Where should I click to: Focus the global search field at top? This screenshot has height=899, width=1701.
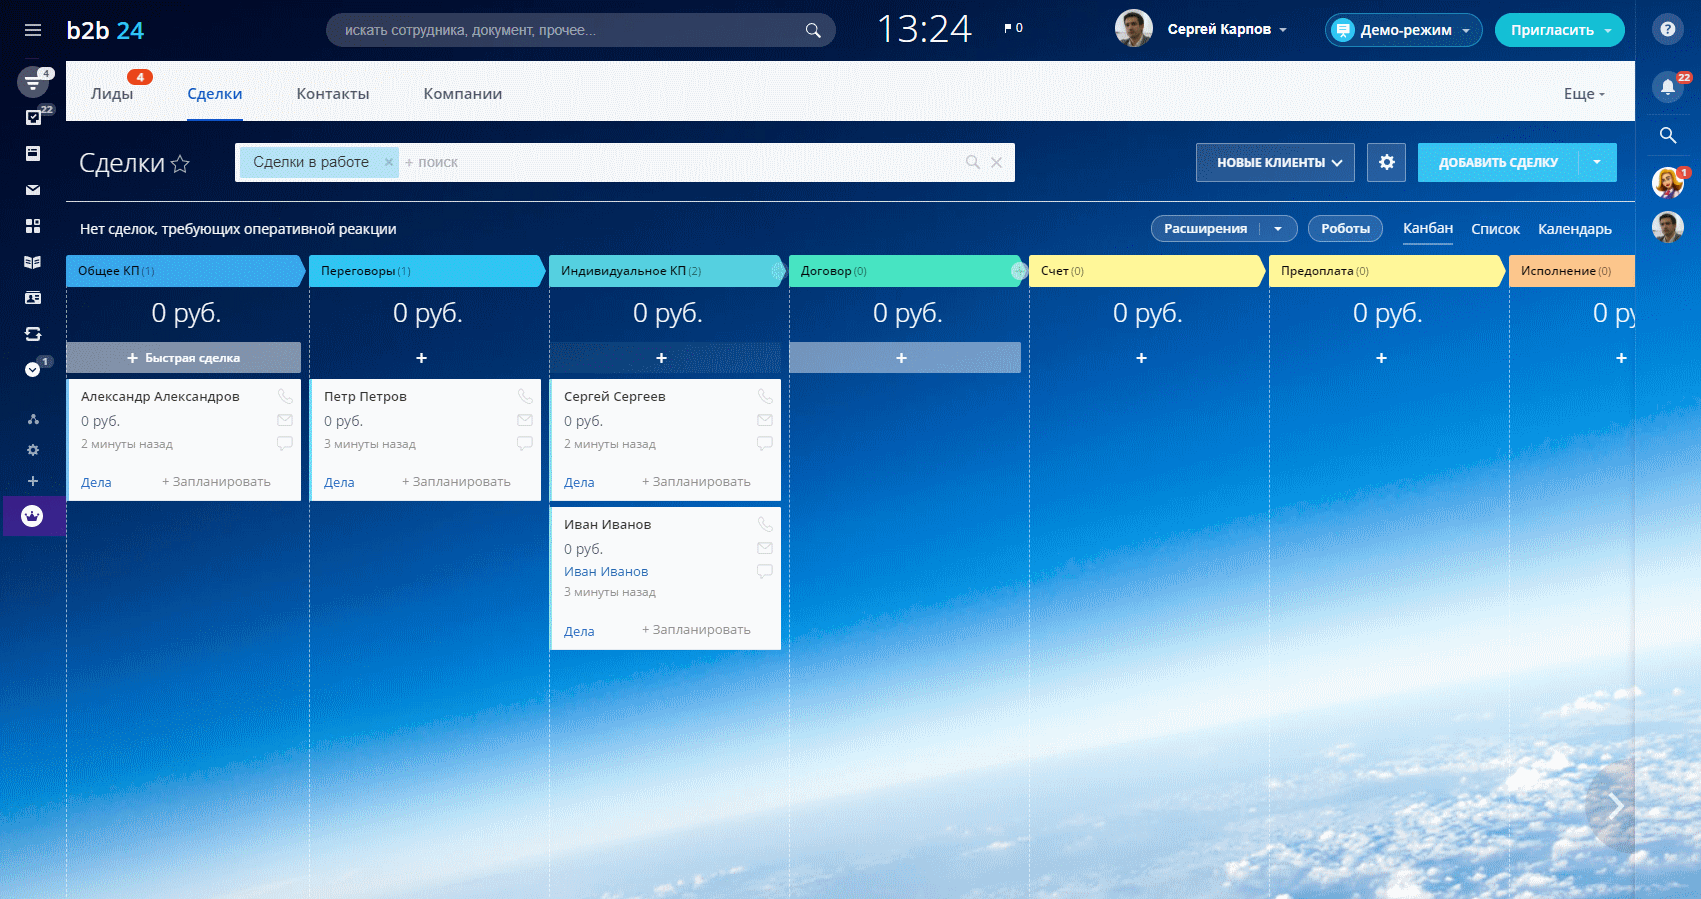coord(580,30)
